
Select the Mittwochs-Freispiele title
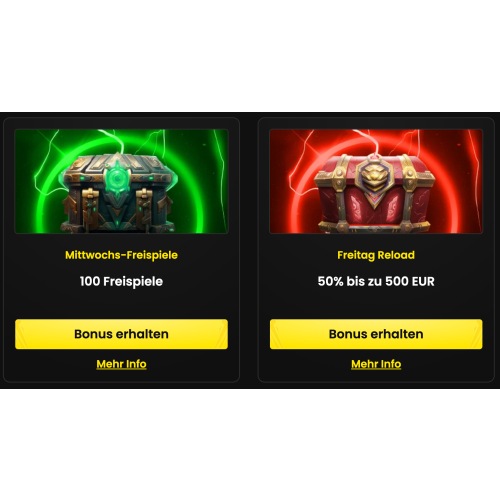tap(121, 255)
